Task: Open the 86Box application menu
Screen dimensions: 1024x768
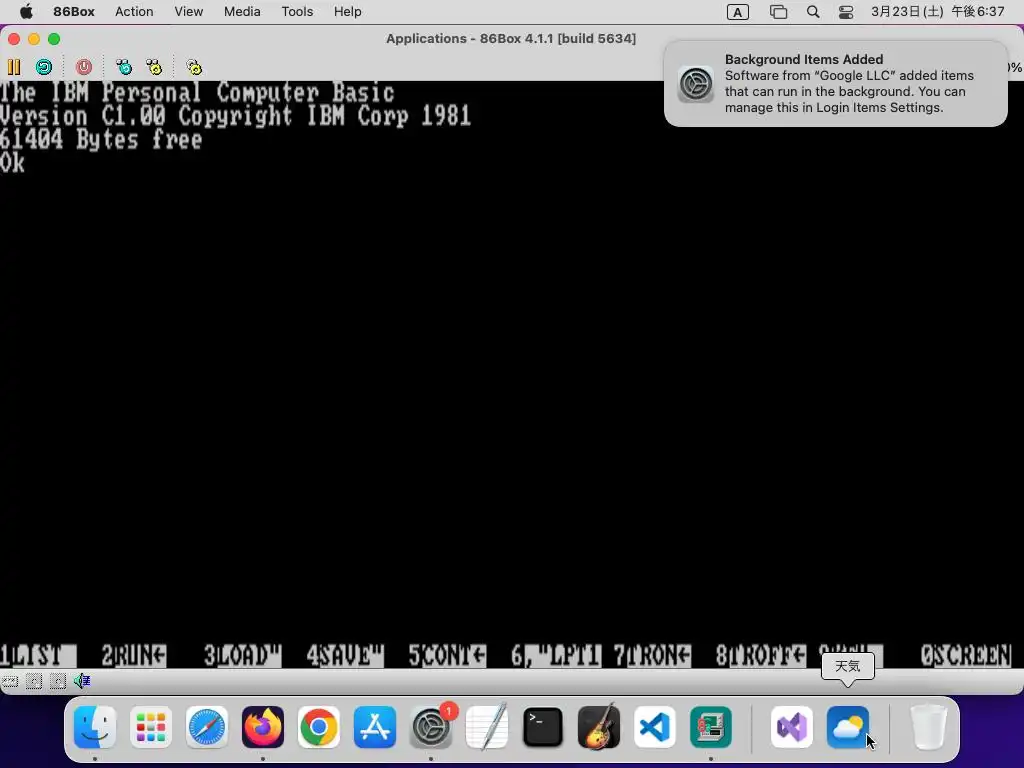Action: point(74,12)
